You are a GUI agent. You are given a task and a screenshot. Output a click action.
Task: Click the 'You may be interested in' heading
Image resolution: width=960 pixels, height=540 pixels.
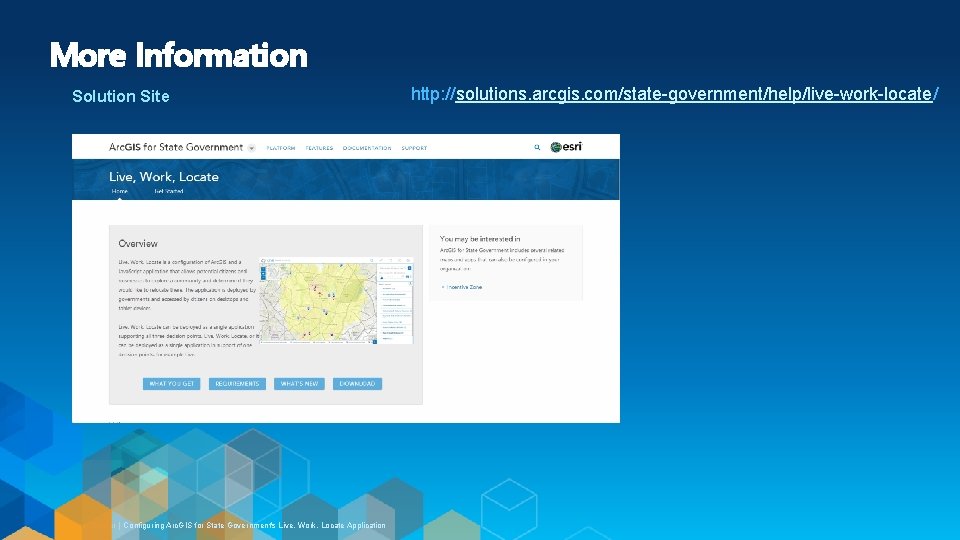click(480, 239)
